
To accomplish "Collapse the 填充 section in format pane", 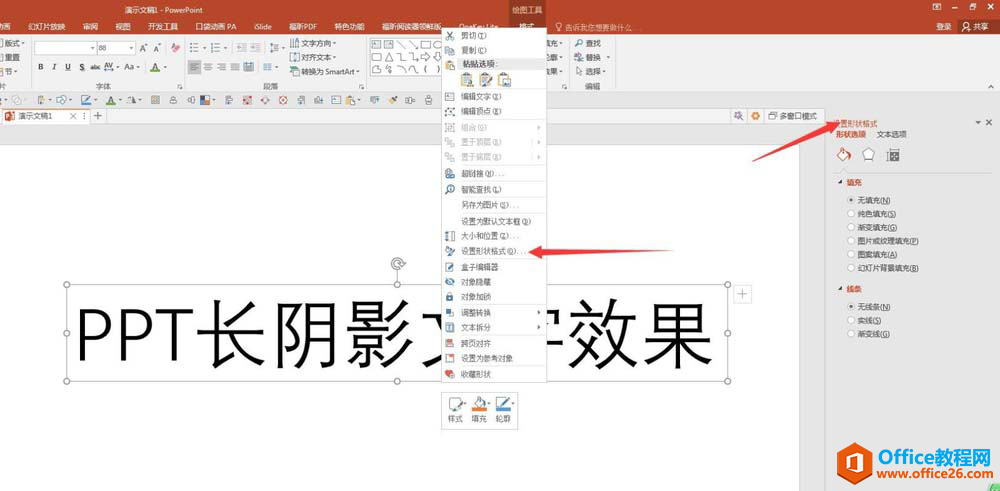I will pyautogui.click(x=839, y=183).
